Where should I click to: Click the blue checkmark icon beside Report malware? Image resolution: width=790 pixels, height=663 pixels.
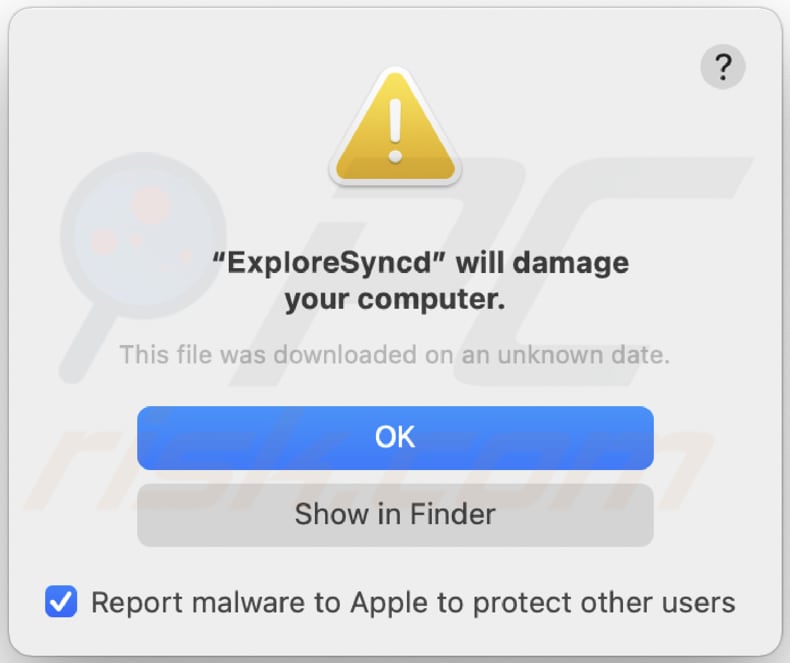(x=62, y=602)
